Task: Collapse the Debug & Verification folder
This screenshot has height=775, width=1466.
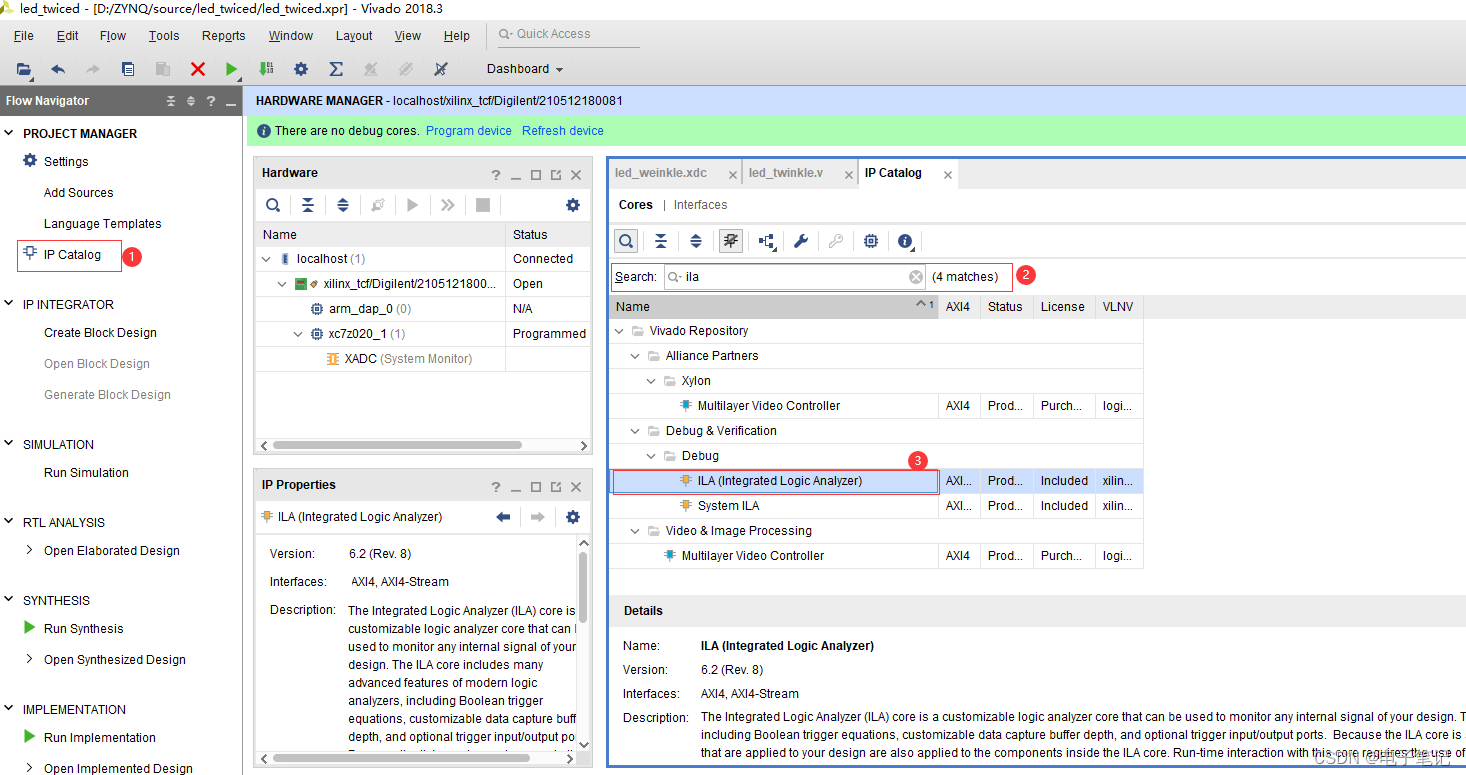Action: pyautogui.click(x=635, y=431)
